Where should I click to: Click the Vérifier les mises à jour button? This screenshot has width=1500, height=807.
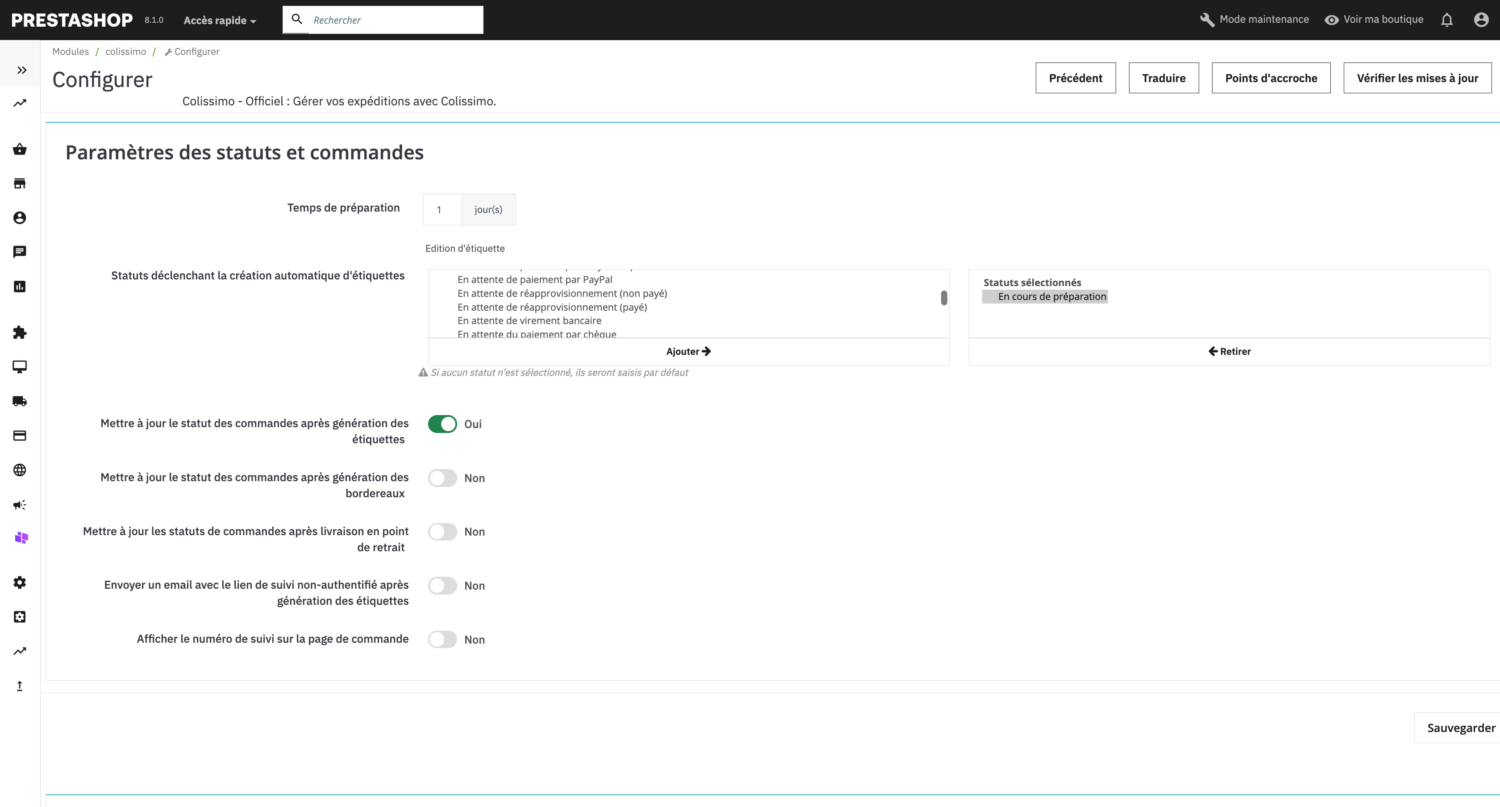pos(1417,77)
